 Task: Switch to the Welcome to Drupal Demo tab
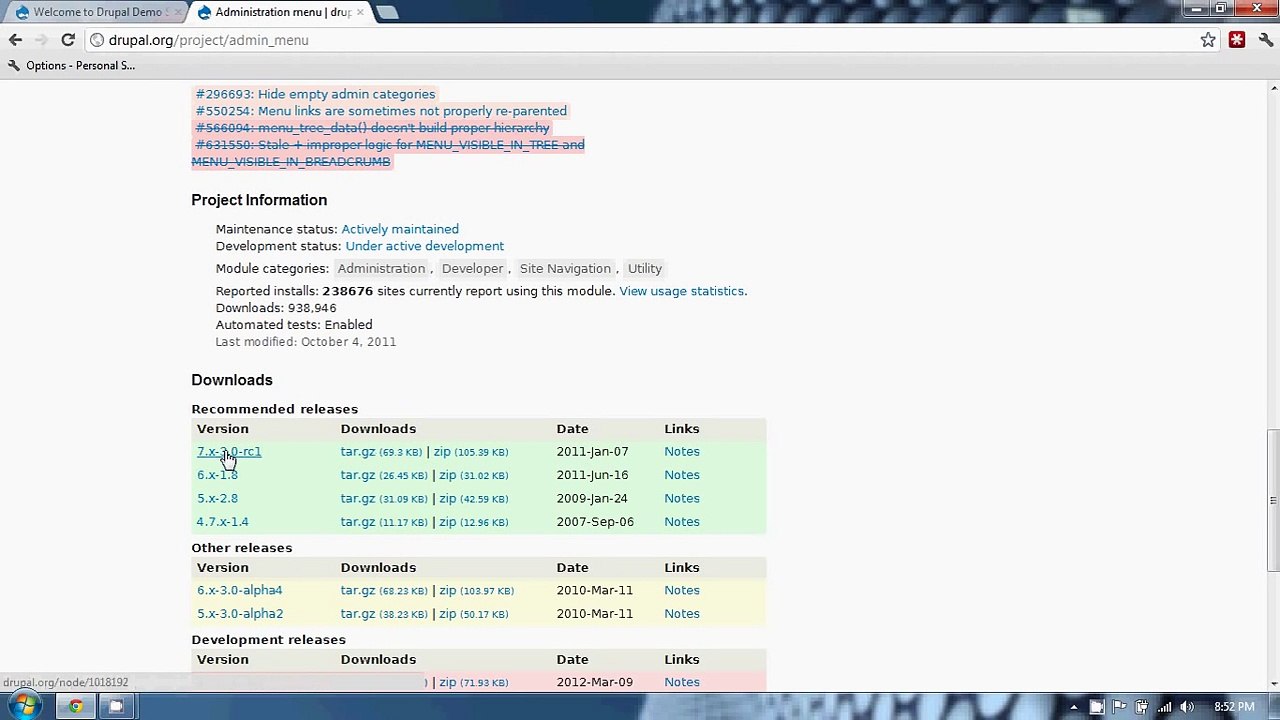[96, 12]
